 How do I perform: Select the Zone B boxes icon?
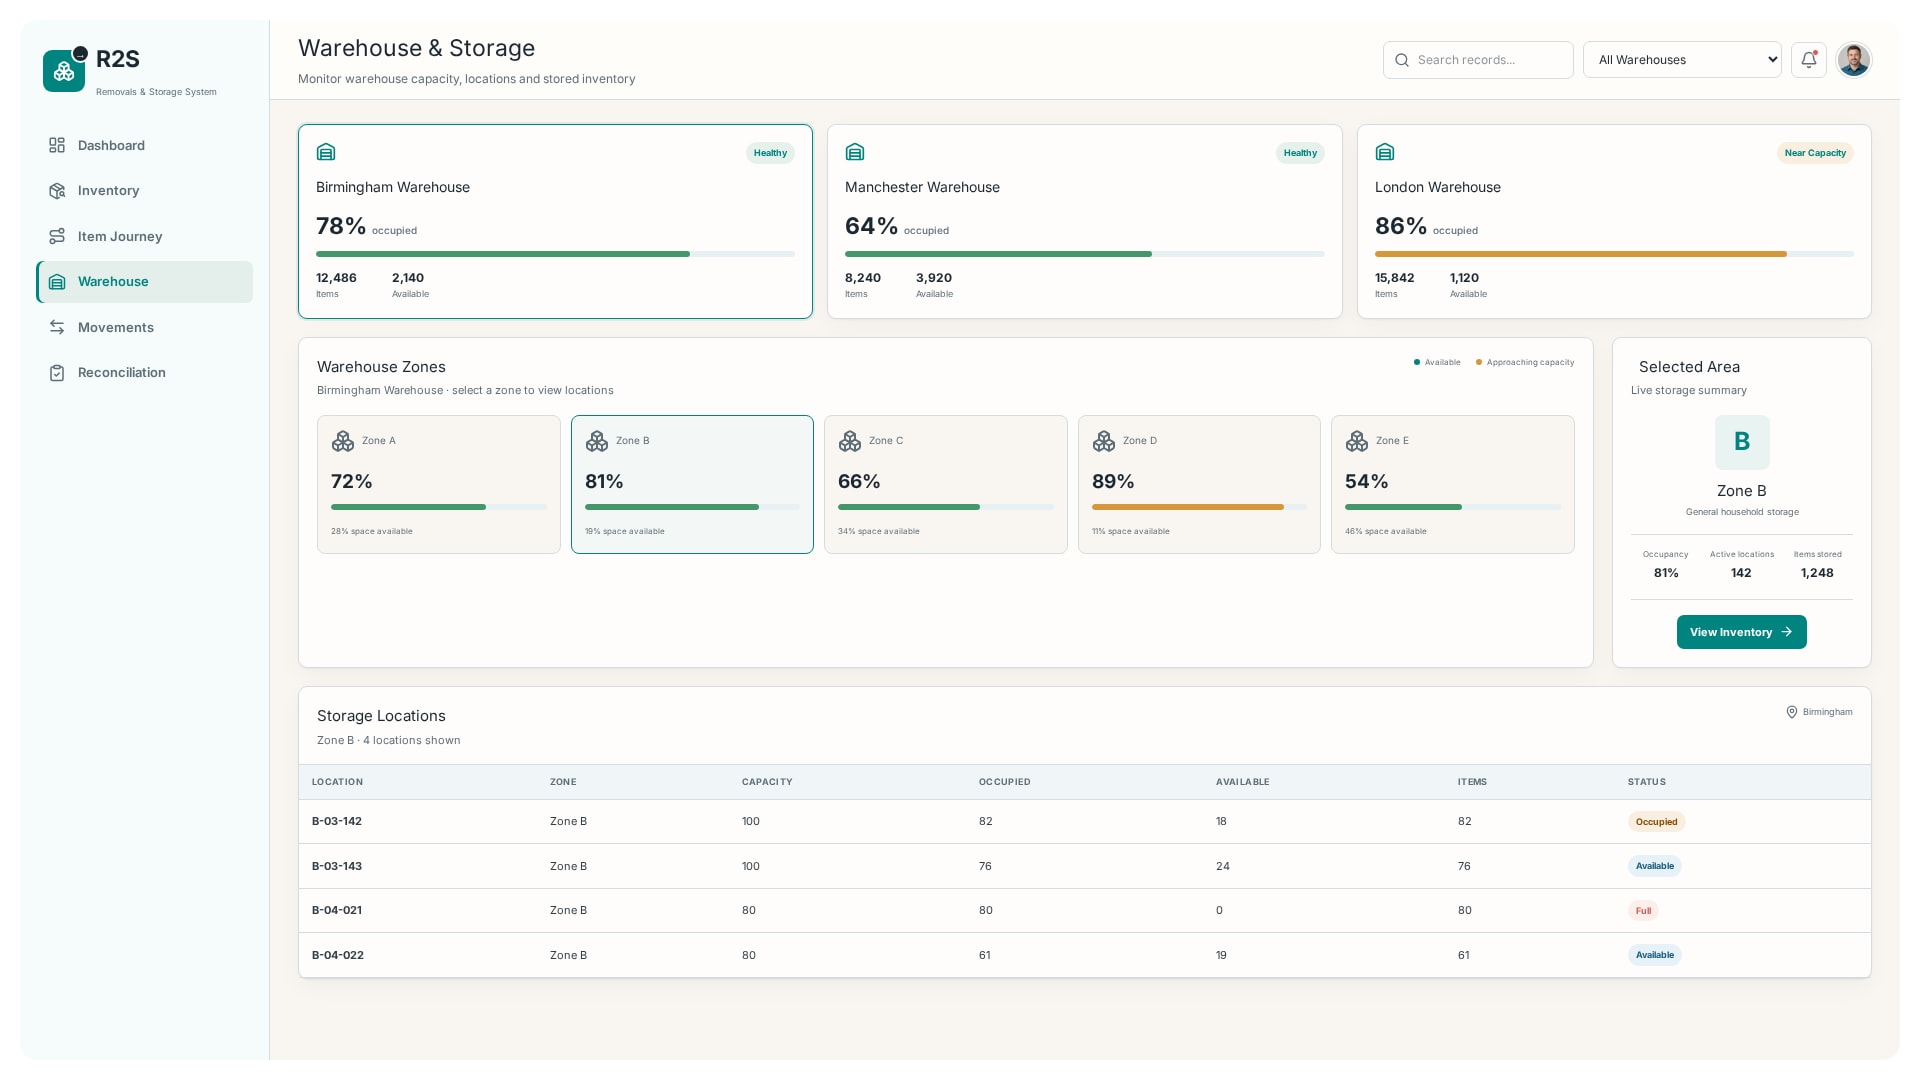point(597,441)
